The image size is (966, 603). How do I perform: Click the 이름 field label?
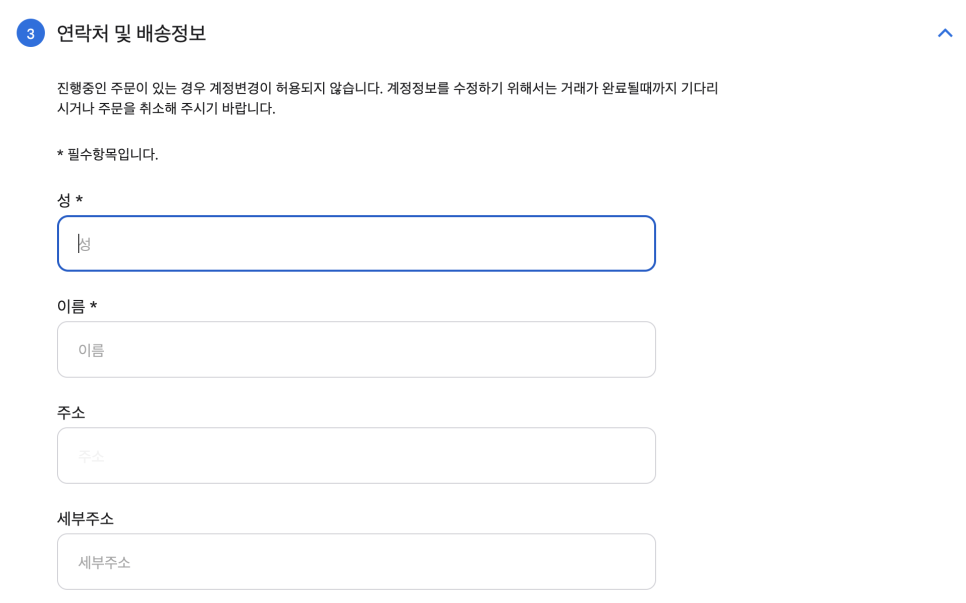71,306
